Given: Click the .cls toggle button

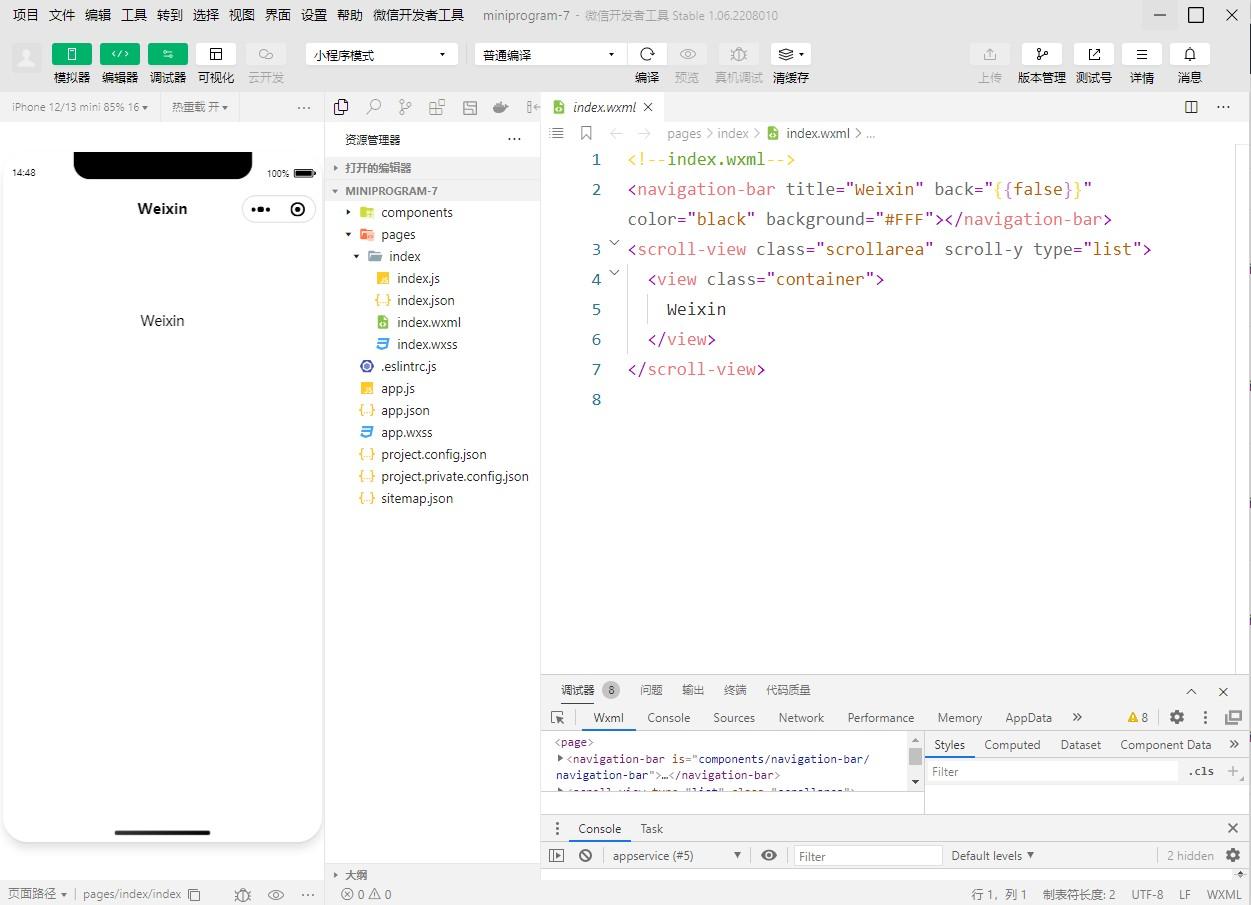Looking at the screenshot, I should pos(1201,771).
